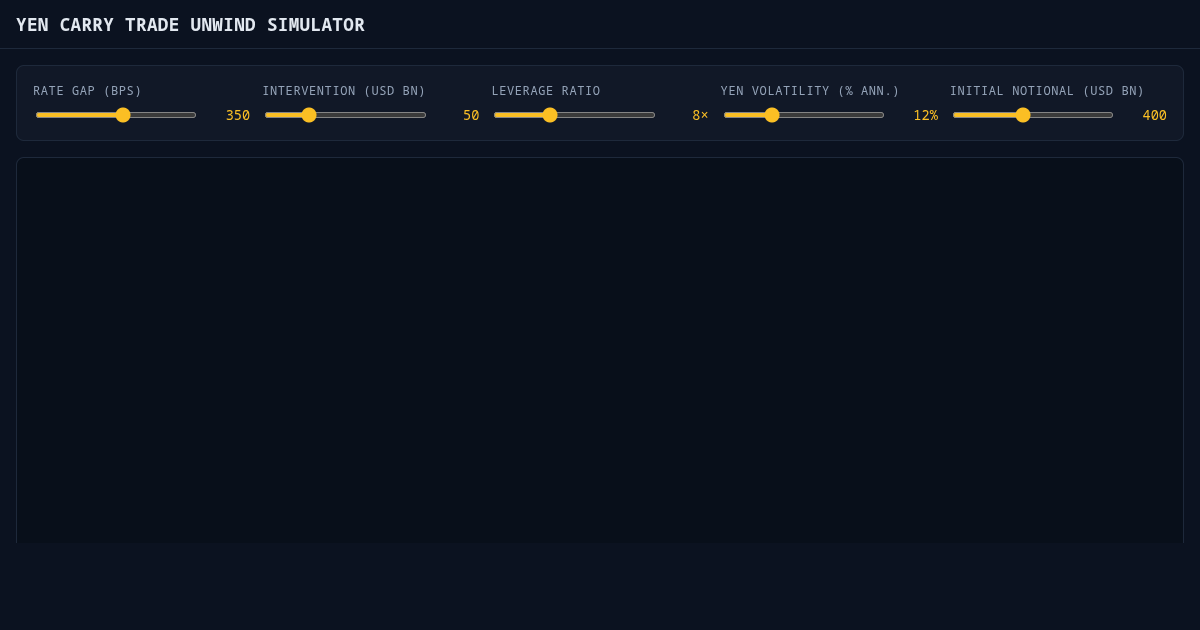Click the Initial Notional slider thumb
Viewport: 1200px width, 630px height.
1023,115
